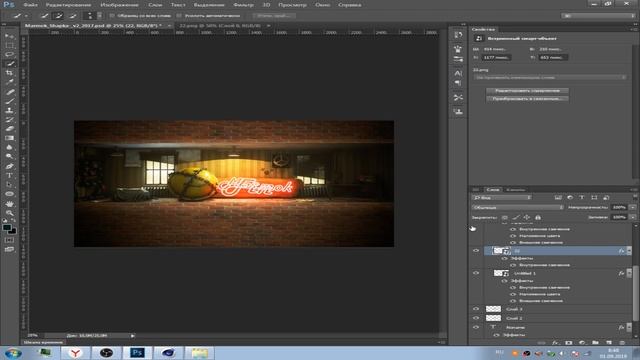The image size is (640, 360).
Task: Select the Gradient tool
Action: pyautogui.click(x=9, y=138)
